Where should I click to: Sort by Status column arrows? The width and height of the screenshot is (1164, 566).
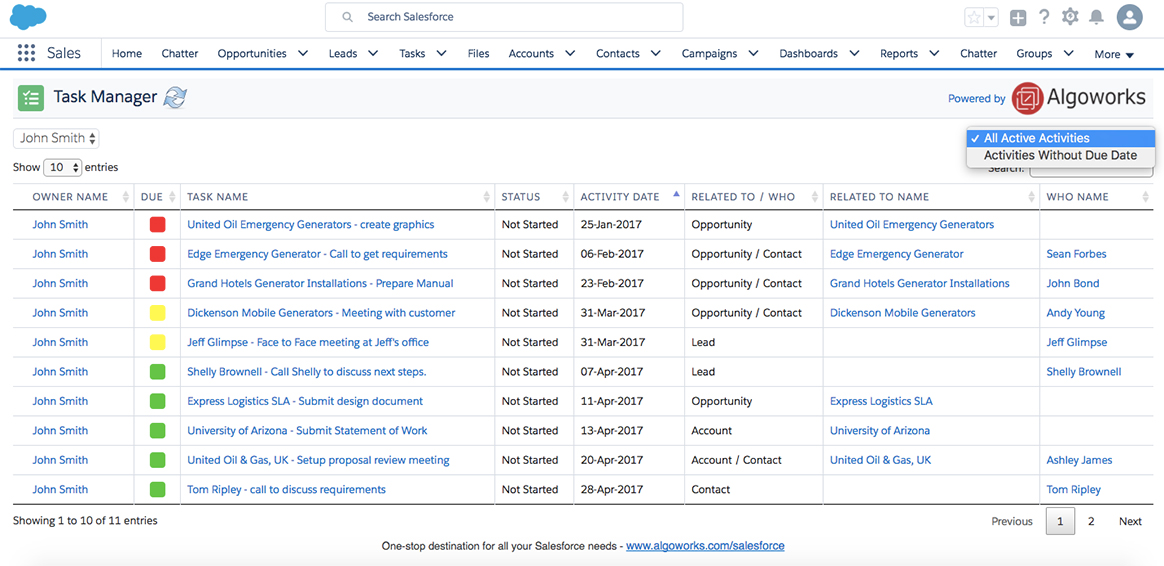coord(566,197)
